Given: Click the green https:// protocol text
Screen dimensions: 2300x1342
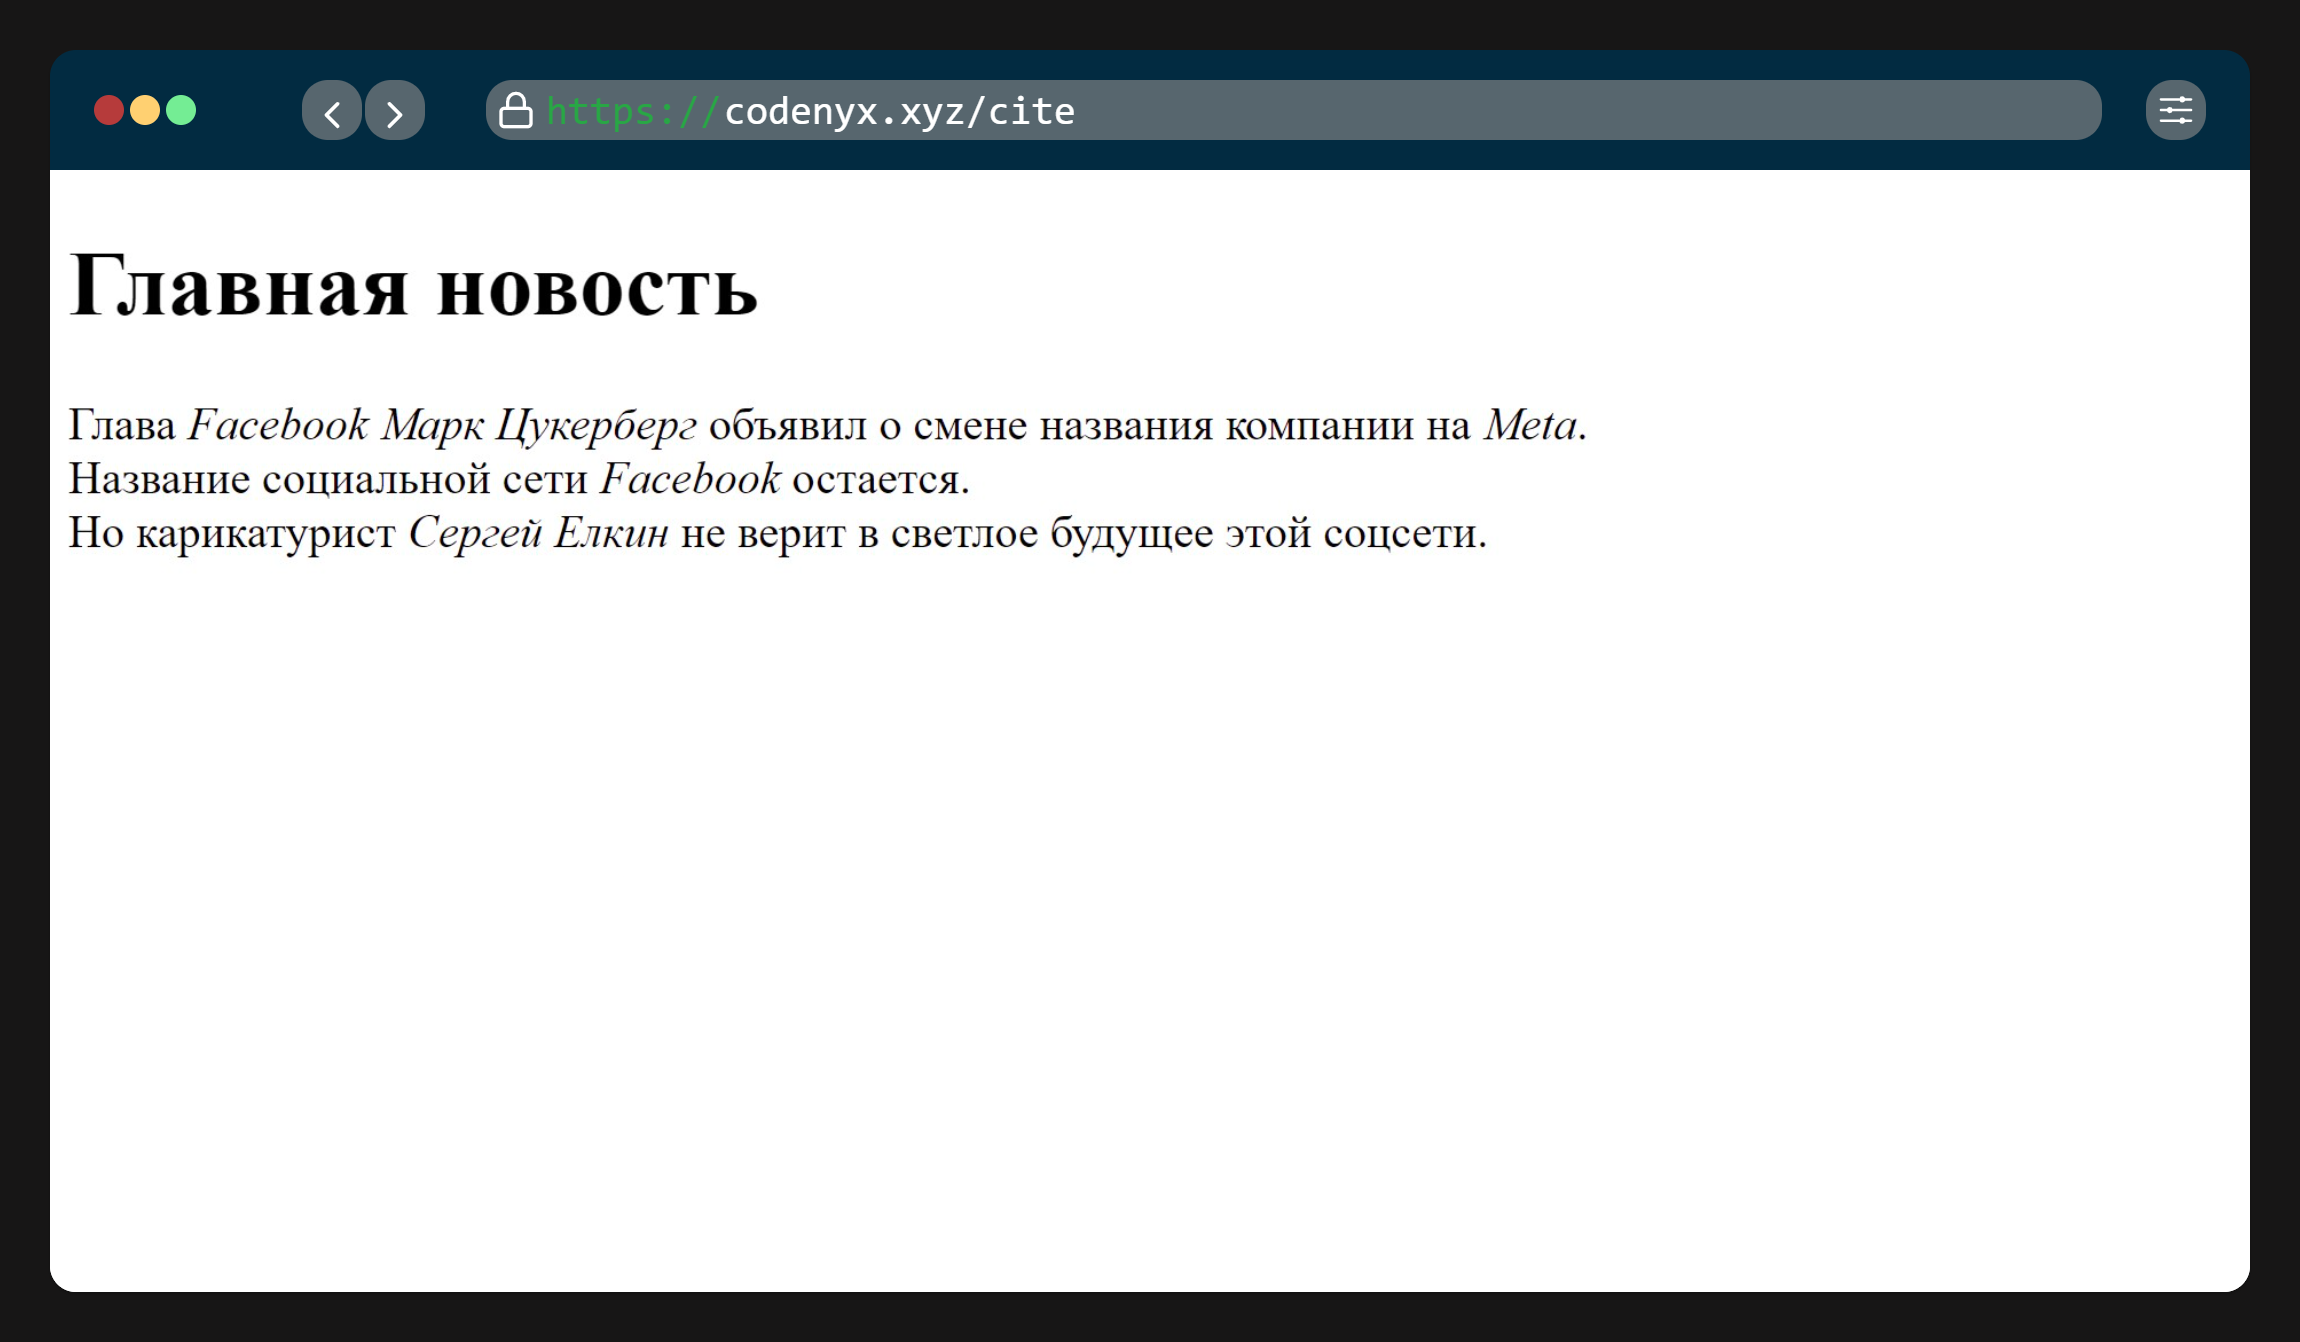Looking at the screenshot, I should pos(632,112).
